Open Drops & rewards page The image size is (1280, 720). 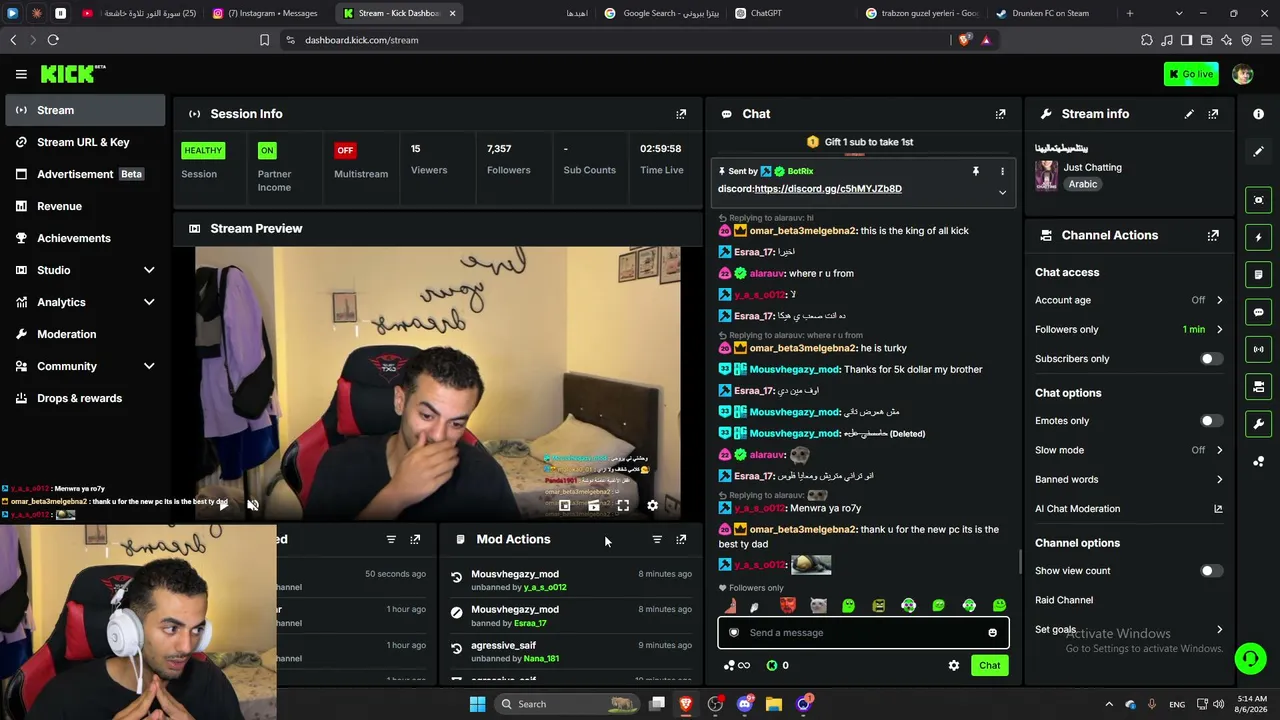(x=85, y=398)
